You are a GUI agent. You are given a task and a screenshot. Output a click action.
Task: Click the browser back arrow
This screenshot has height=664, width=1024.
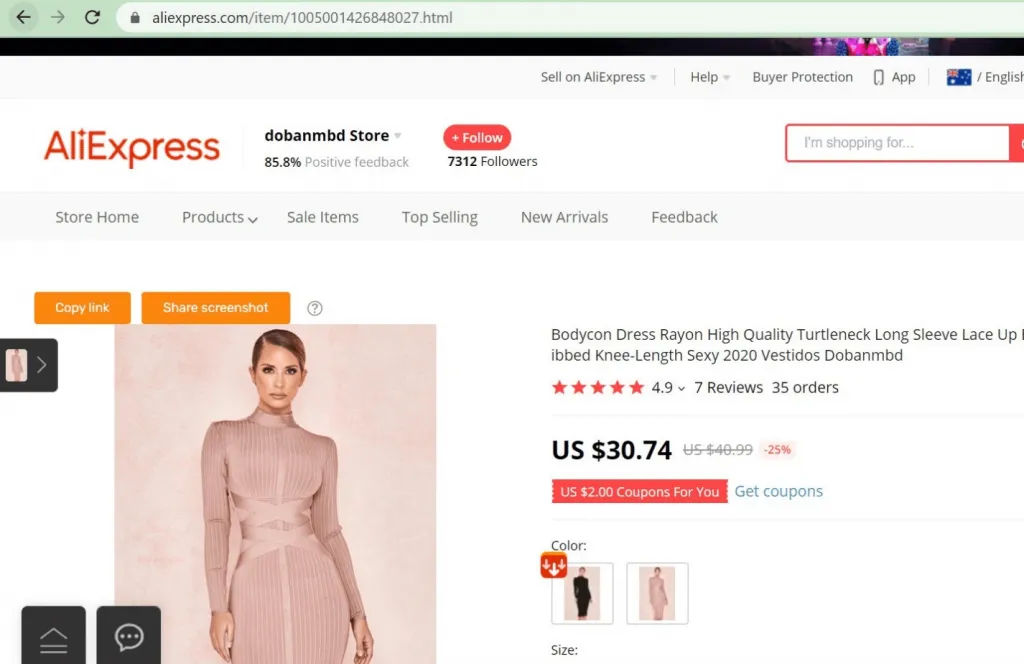24,18
